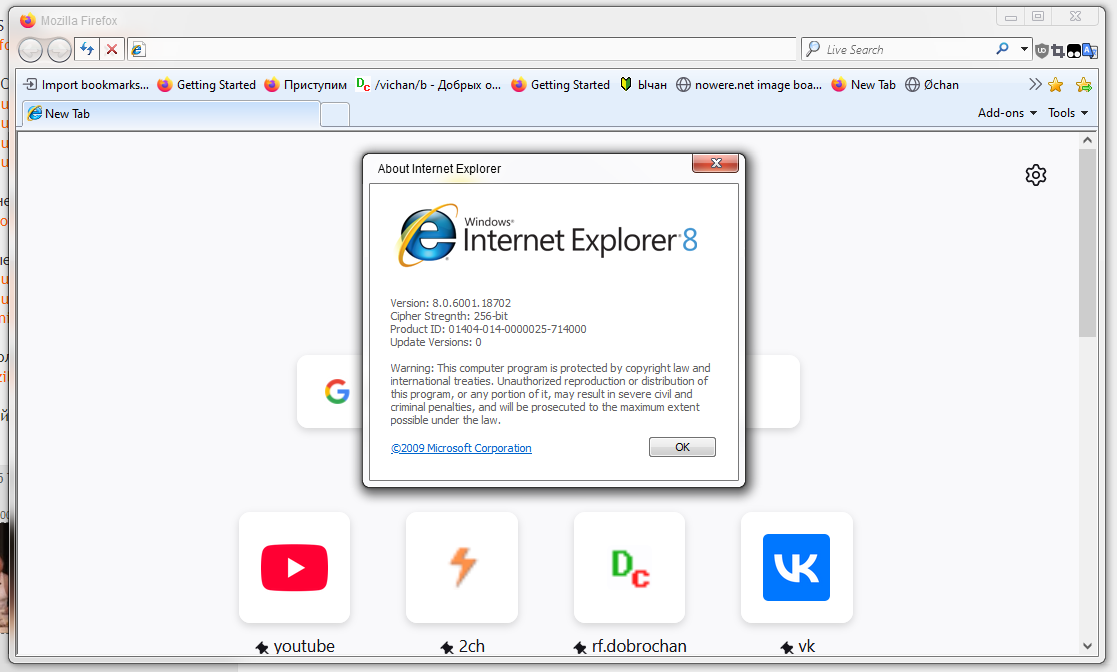
Task: Maximize the Mozilla Firefox window
Action: [x=1038, y=16]
